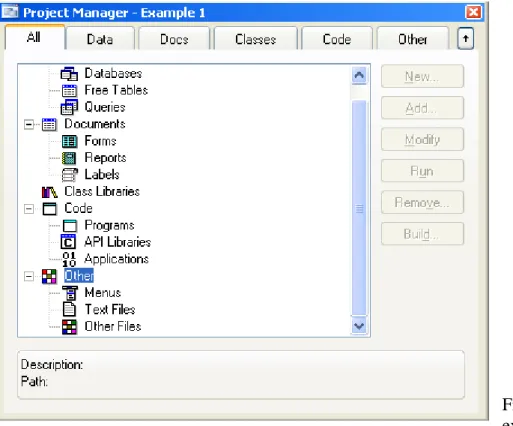Select the Menus label
Viewport: 513px width, 426px height.
click(103, 293)
